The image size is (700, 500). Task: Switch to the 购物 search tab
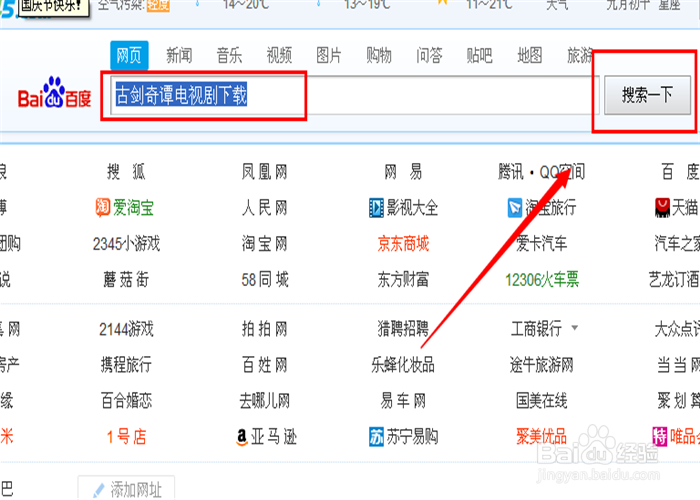(x=379, y=56)
